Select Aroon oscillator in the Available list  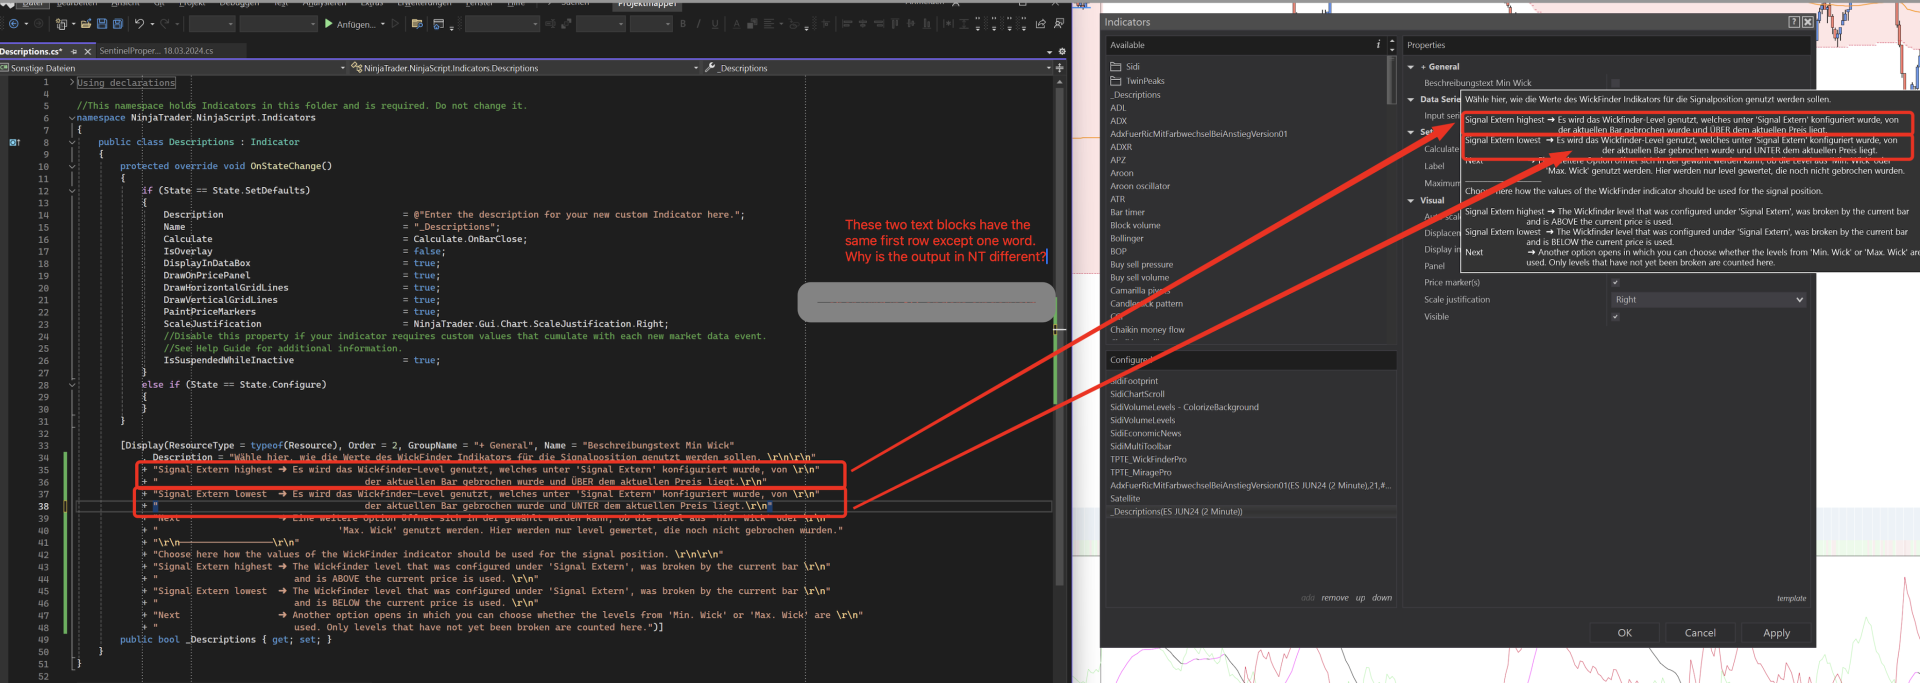pyautogui.click(x=1140, y=186)
